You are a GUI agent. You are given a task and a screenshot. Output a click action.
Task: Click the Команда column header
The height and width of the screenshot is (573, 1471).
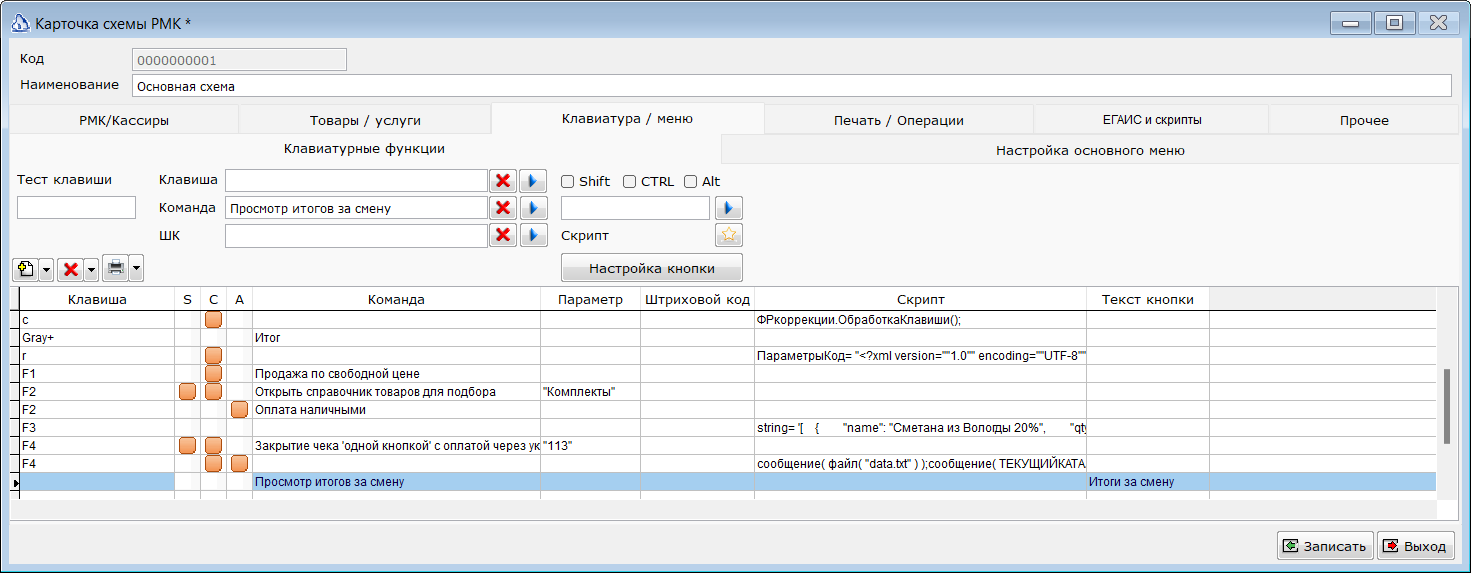(396, 299)
